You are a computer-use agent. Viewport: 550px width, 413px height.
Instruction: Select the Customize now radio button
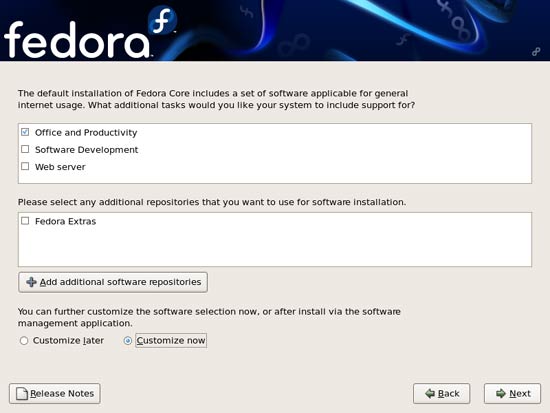pyautogui.click(x=128, y=340)
